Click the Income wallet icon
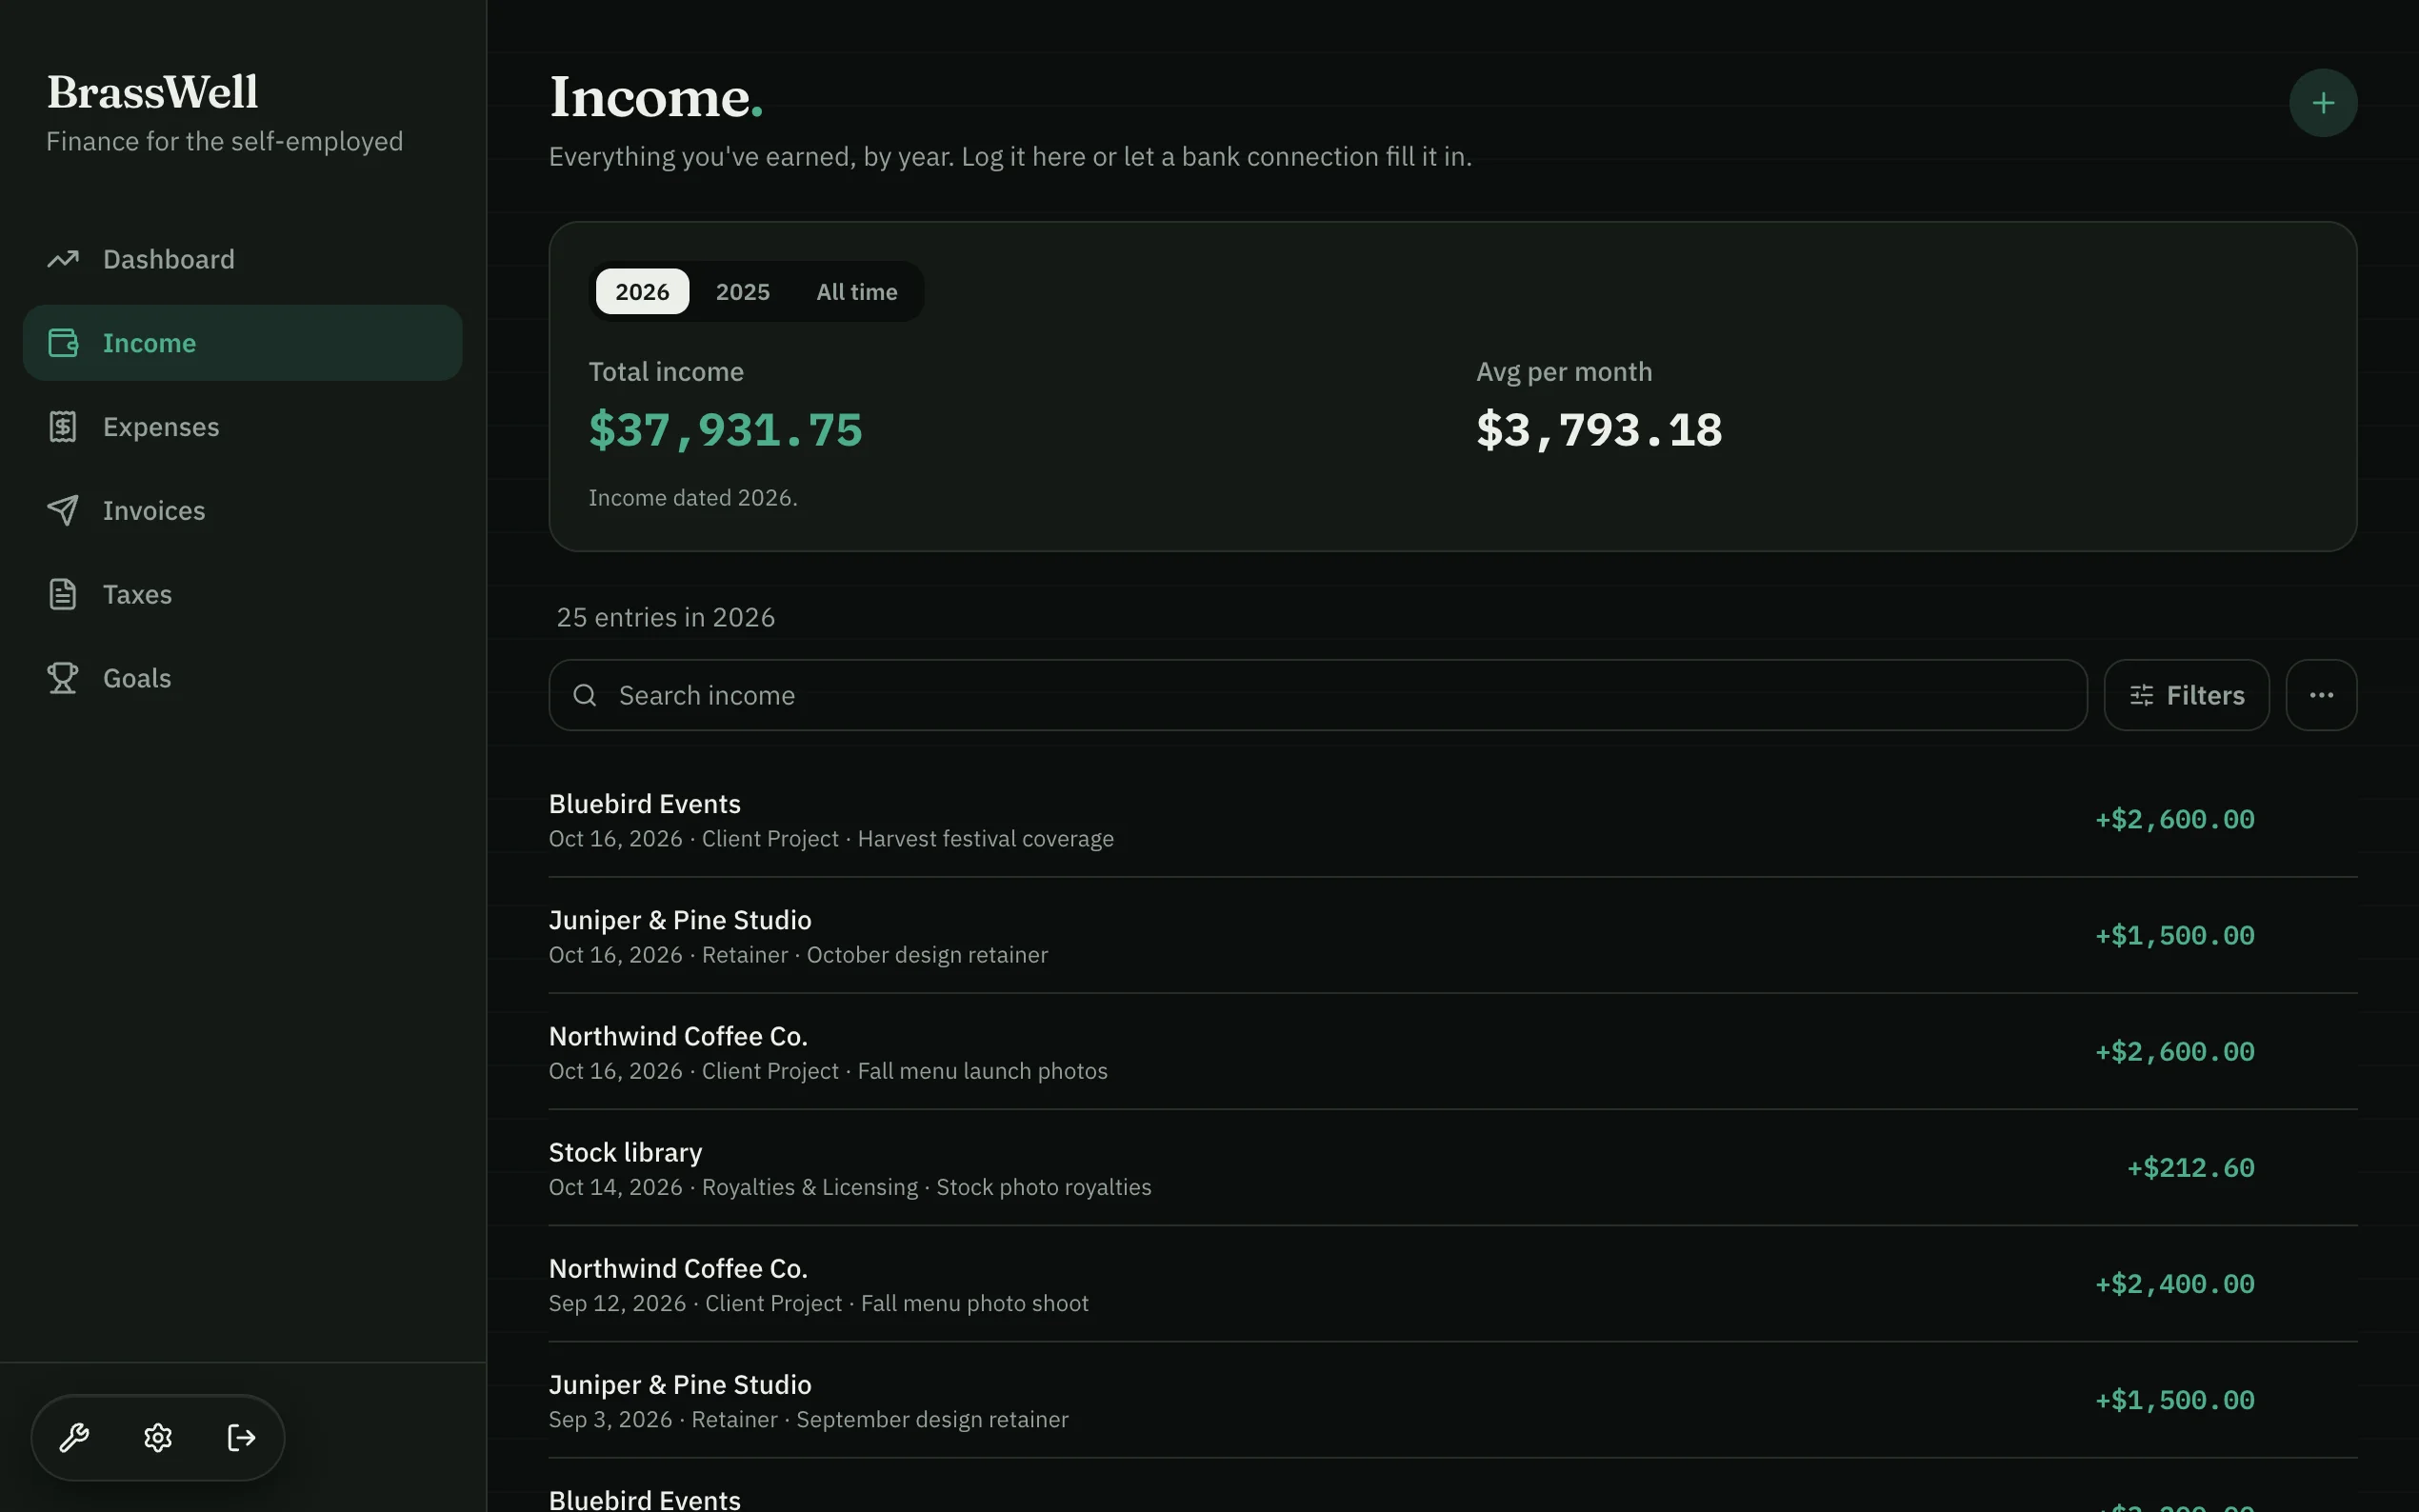 [x=63, y=343]
